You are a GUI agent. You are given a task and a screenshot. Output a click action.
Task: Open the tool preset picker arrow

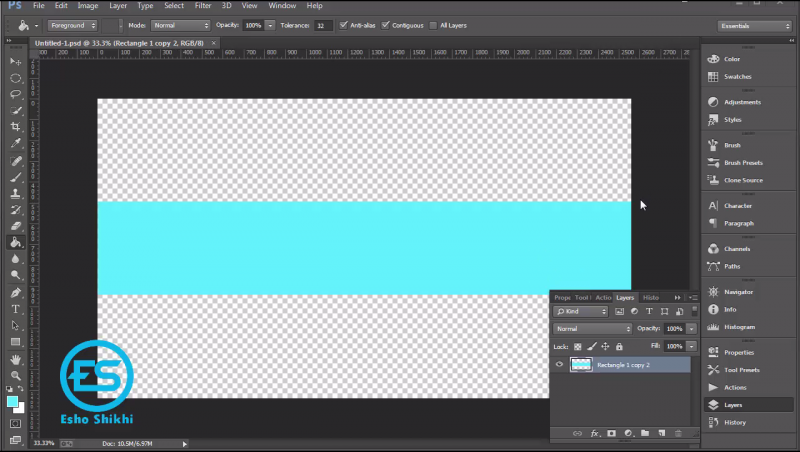(36, 26)
